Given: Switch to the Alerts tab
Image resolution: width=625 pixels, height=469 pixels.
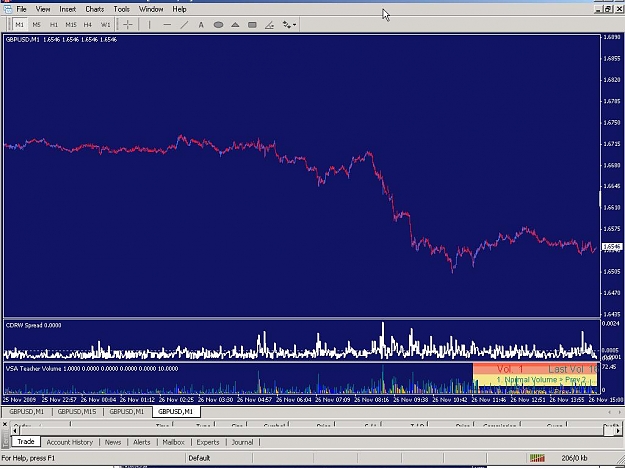Looking at the screenshot, I should pyautogui.click(x=142, y=442).
